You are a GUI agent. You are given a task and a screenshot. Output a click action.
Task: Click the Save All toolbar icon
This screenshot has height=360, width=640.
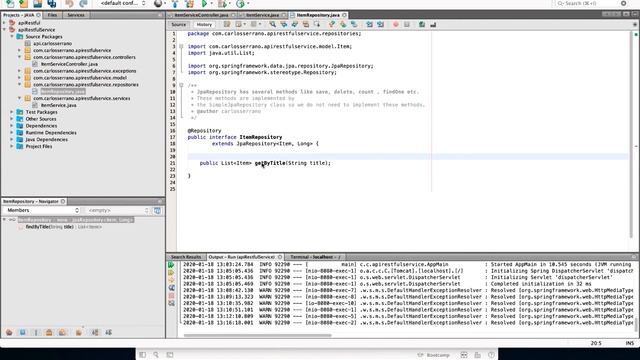pos(51,4)
